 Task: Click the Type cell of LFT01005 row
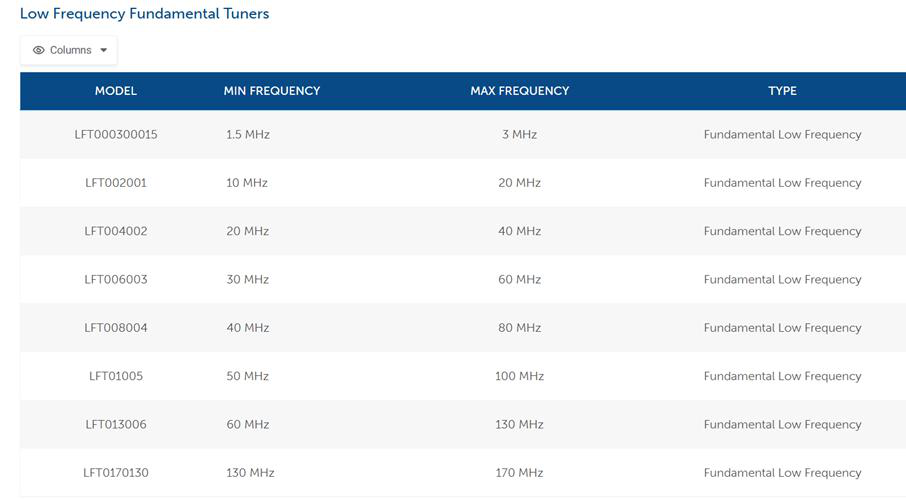point(782,376)
